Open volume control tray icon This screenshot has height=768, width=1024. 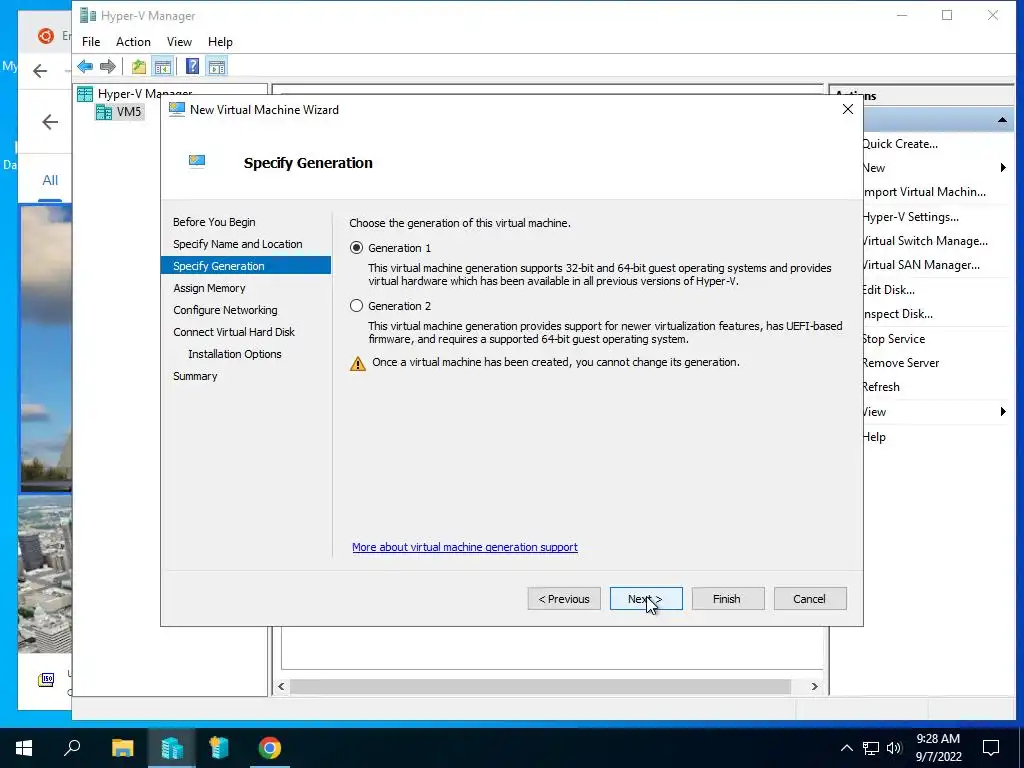(x=894, y=748)
